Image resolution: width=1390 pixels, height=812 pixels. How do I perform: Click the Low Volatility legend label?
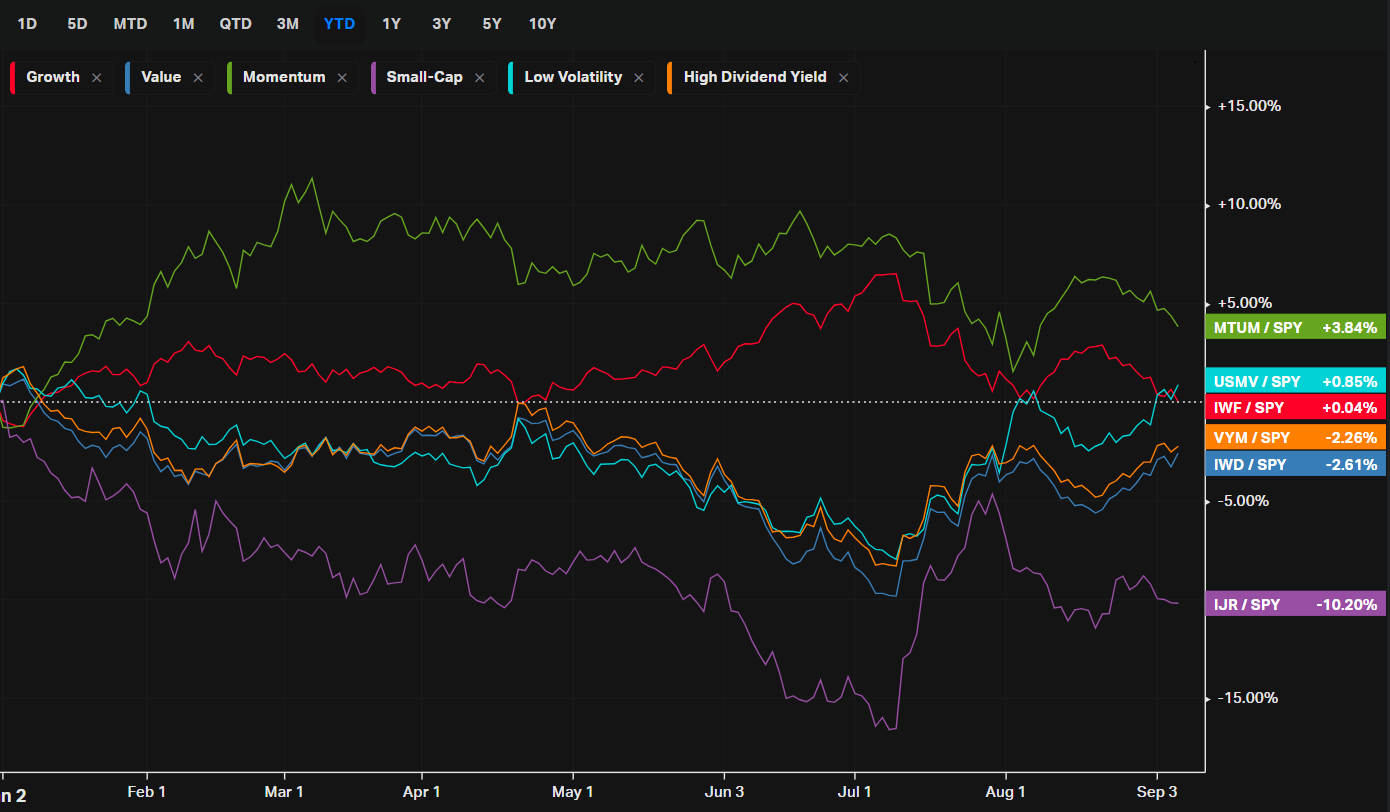(x=573, y=77)
